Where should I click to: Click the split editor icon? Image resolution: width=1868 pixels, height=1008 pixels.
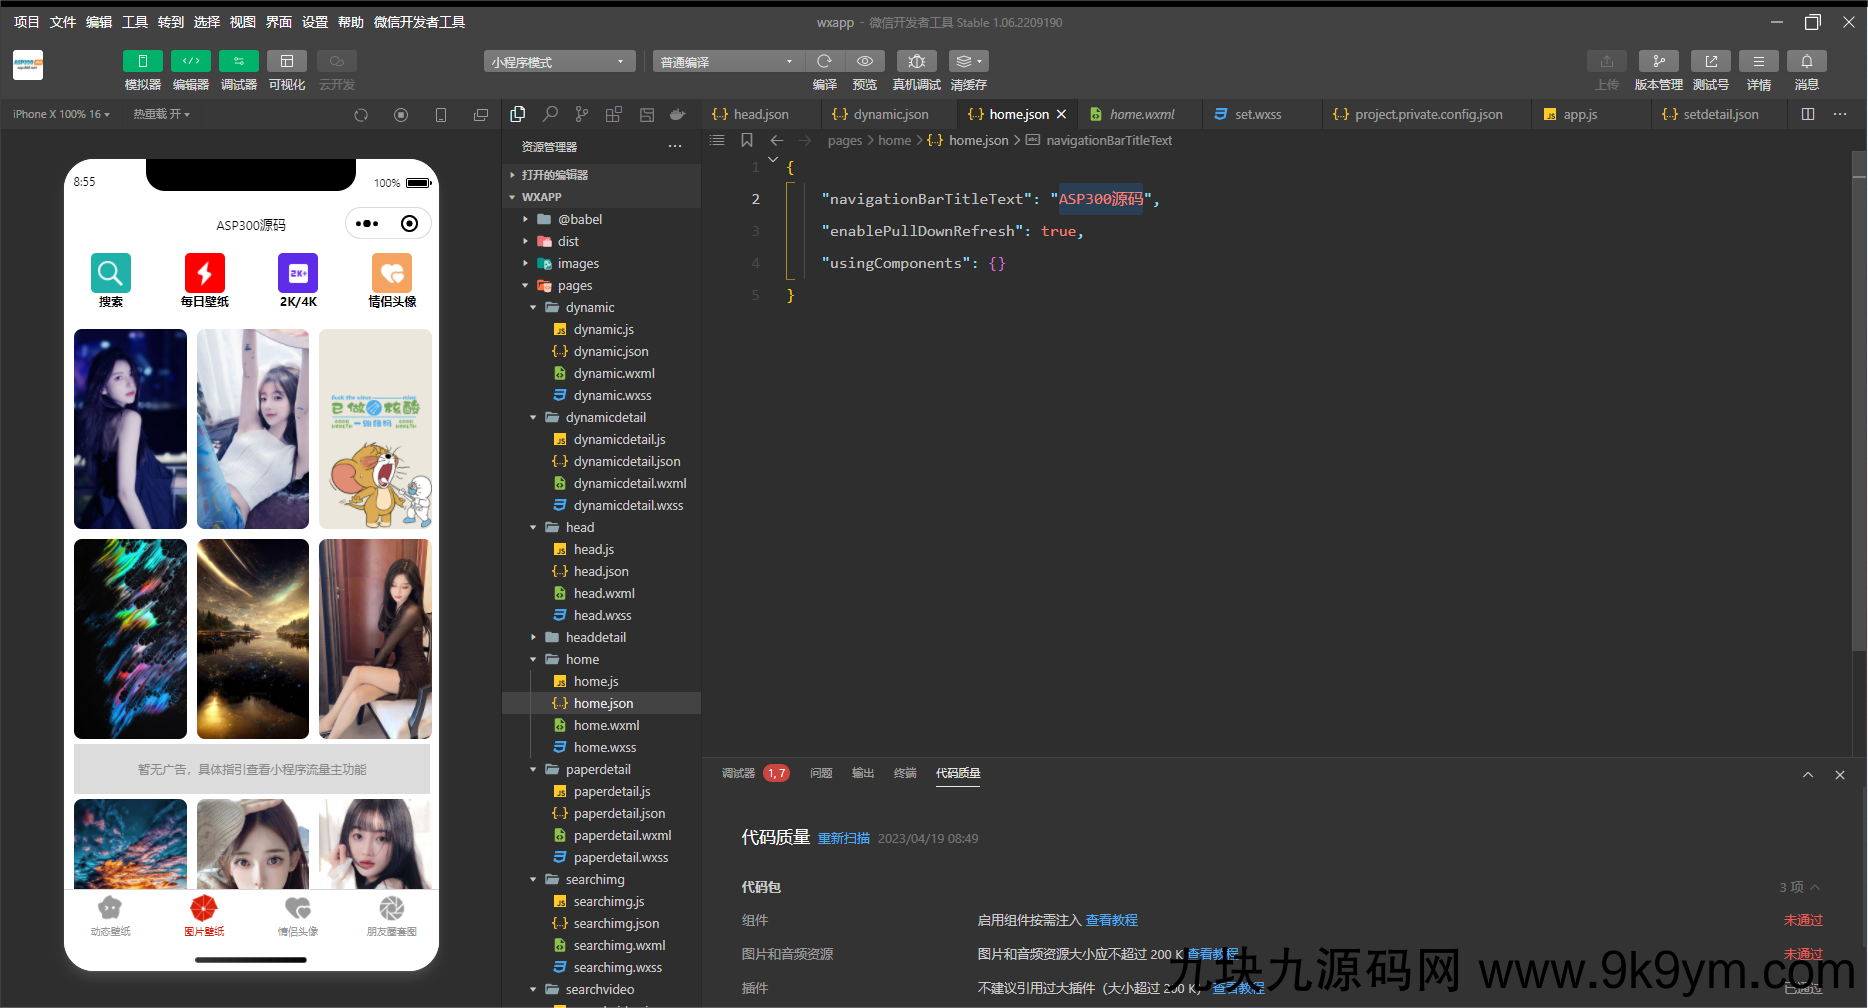pos(1808,114)
